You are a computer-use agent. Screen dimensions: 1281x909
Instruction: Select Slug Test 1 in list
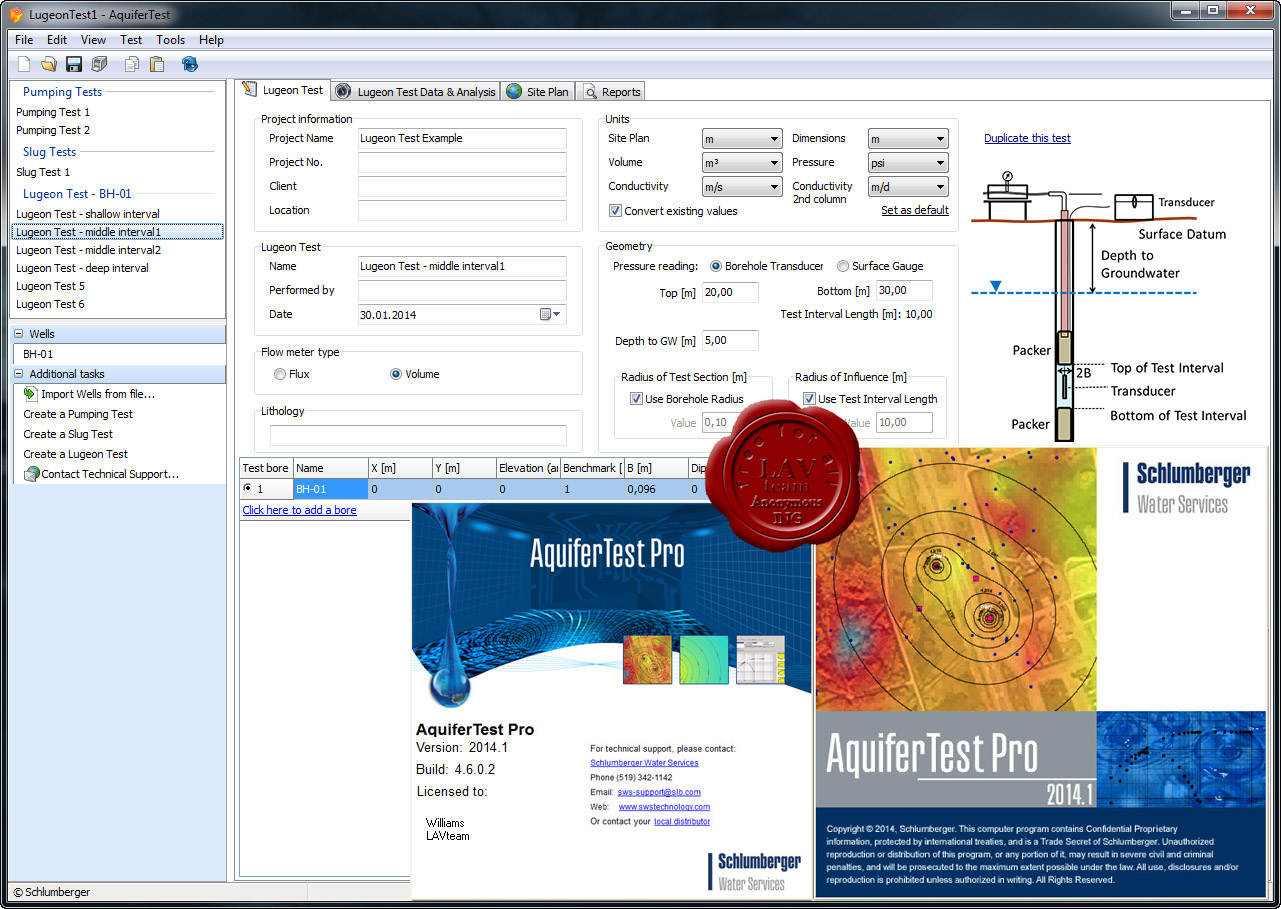click(x=43, y=172)
